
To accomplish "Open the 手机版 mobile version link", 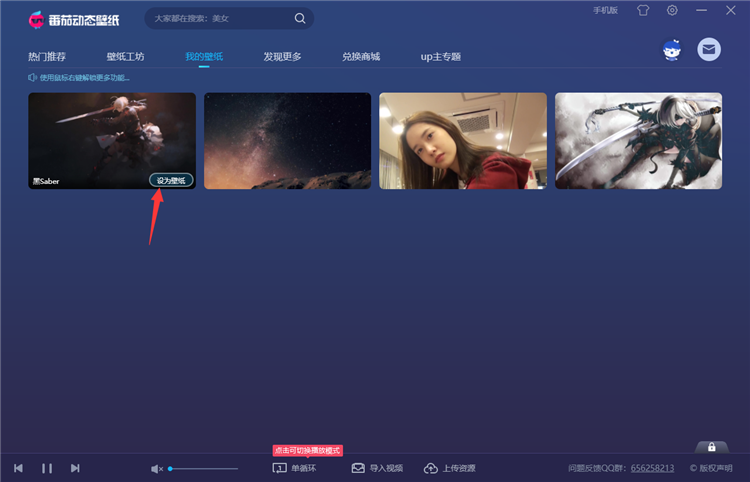I will (x=606, y=10).
